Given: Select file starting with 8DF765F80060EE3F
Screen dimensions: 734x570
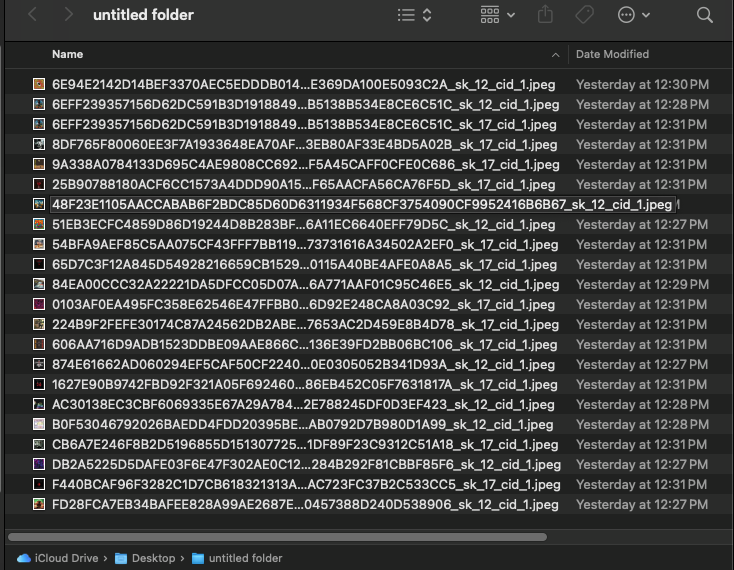Looking at the screenshot, I should (305, 145).
